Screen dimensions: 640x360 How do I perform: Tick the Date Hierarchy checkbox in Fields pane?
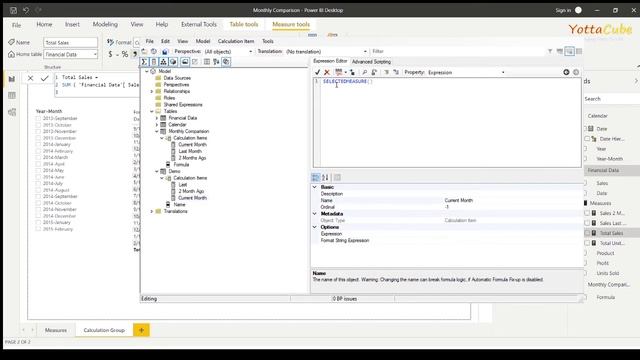point(587,139)
